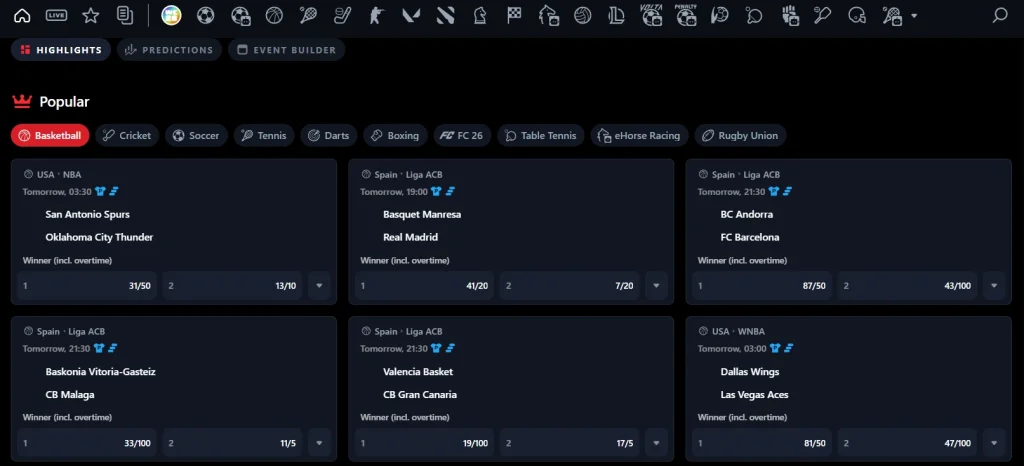Select the eFighting fist icon
This screenshot has width=1024, height=466.
790,16
